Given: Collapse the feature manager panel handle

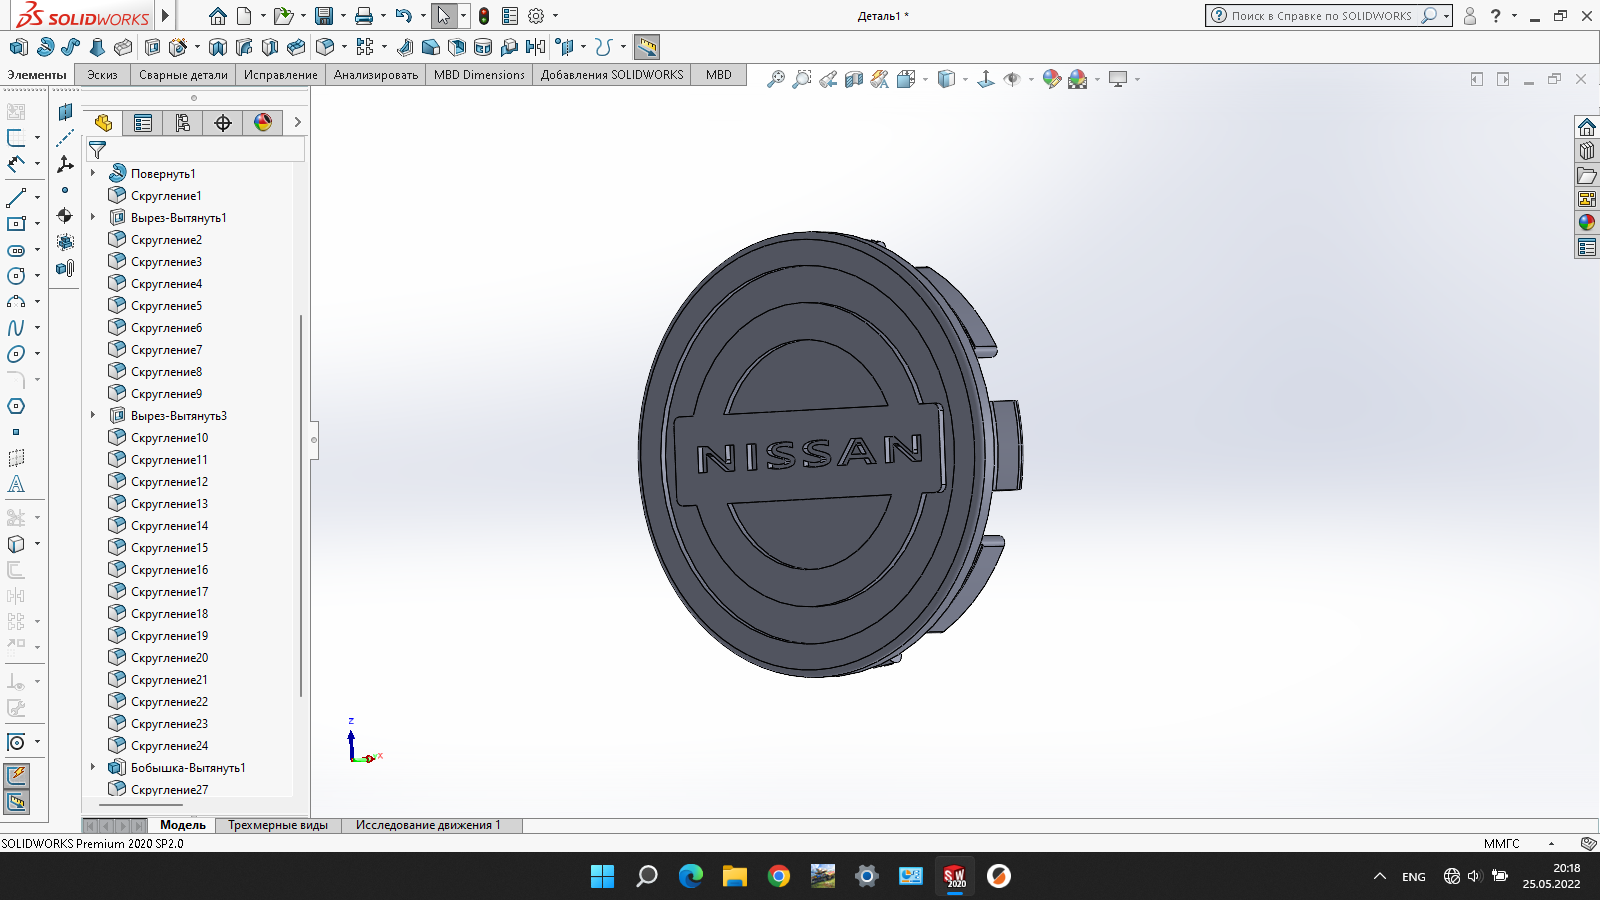Looking at the screenshot, I should coord(314,440).
